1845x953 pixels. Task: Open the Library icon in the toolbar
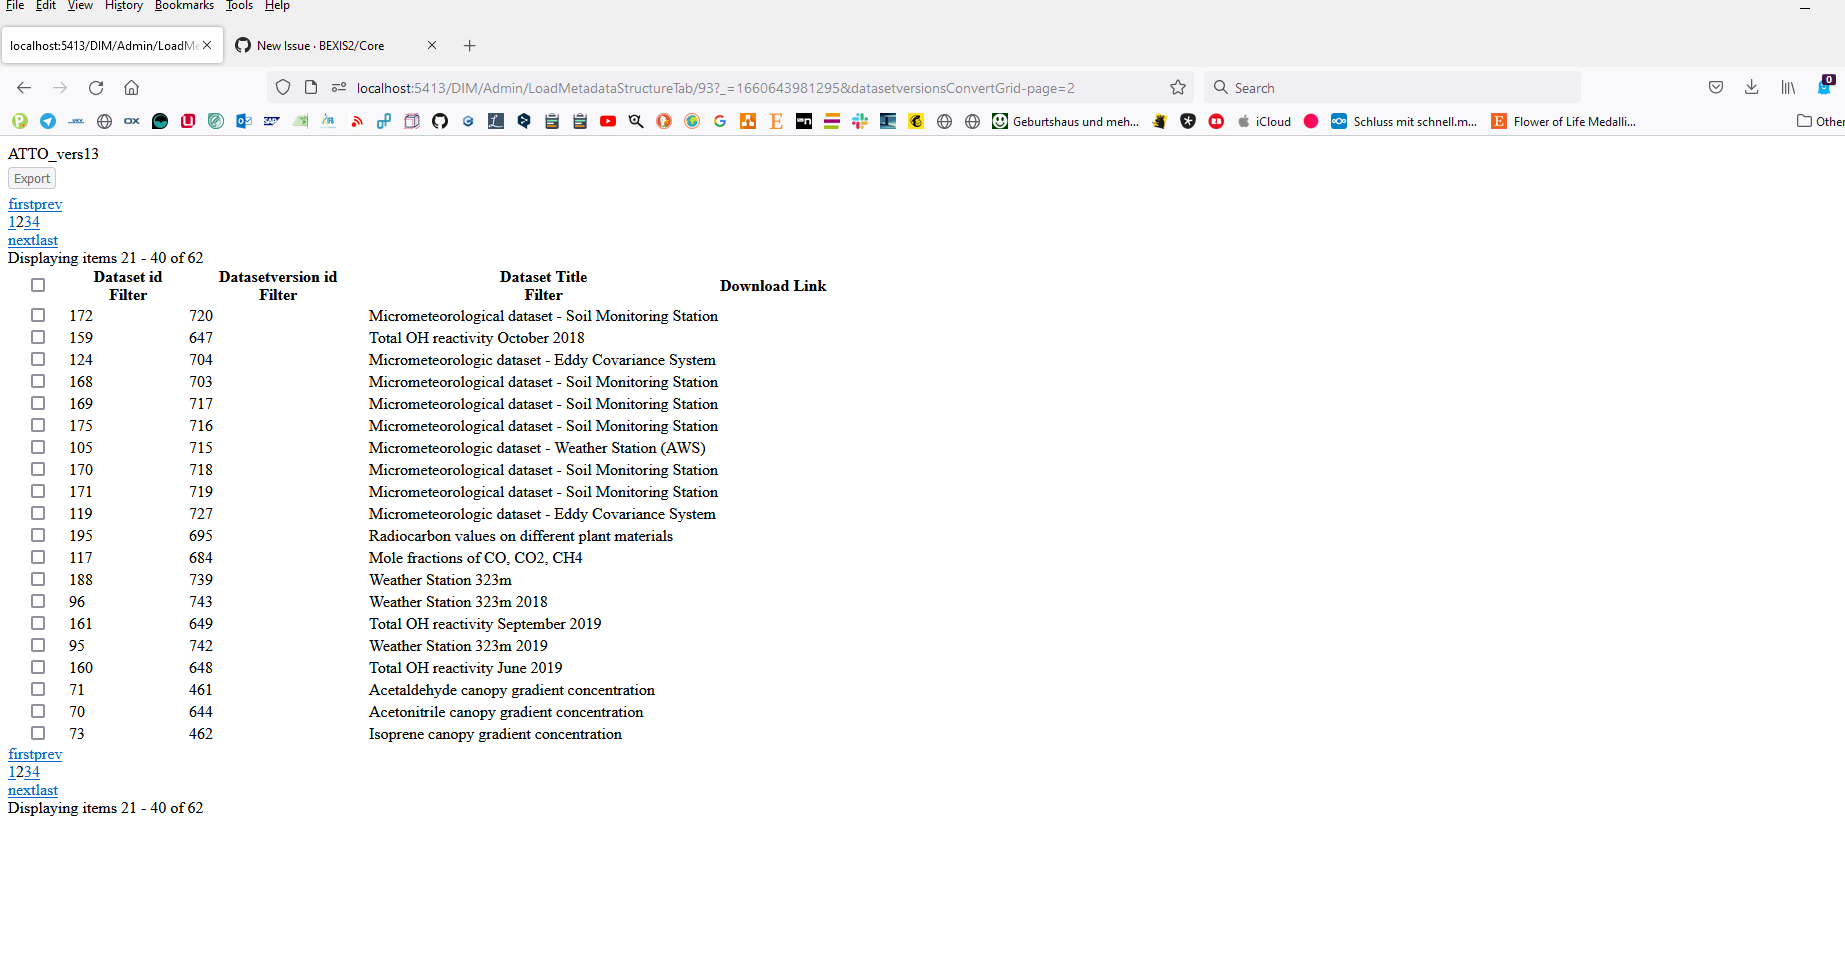click(x=1788, y=88)
